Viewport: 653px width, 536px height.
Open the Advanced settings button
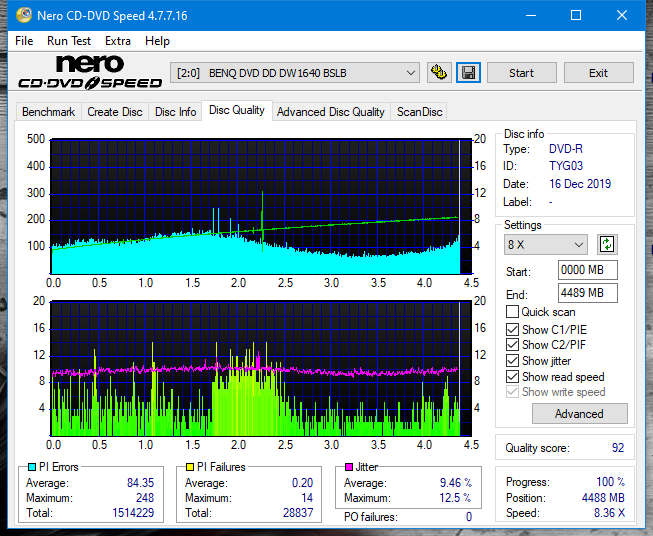579,414
